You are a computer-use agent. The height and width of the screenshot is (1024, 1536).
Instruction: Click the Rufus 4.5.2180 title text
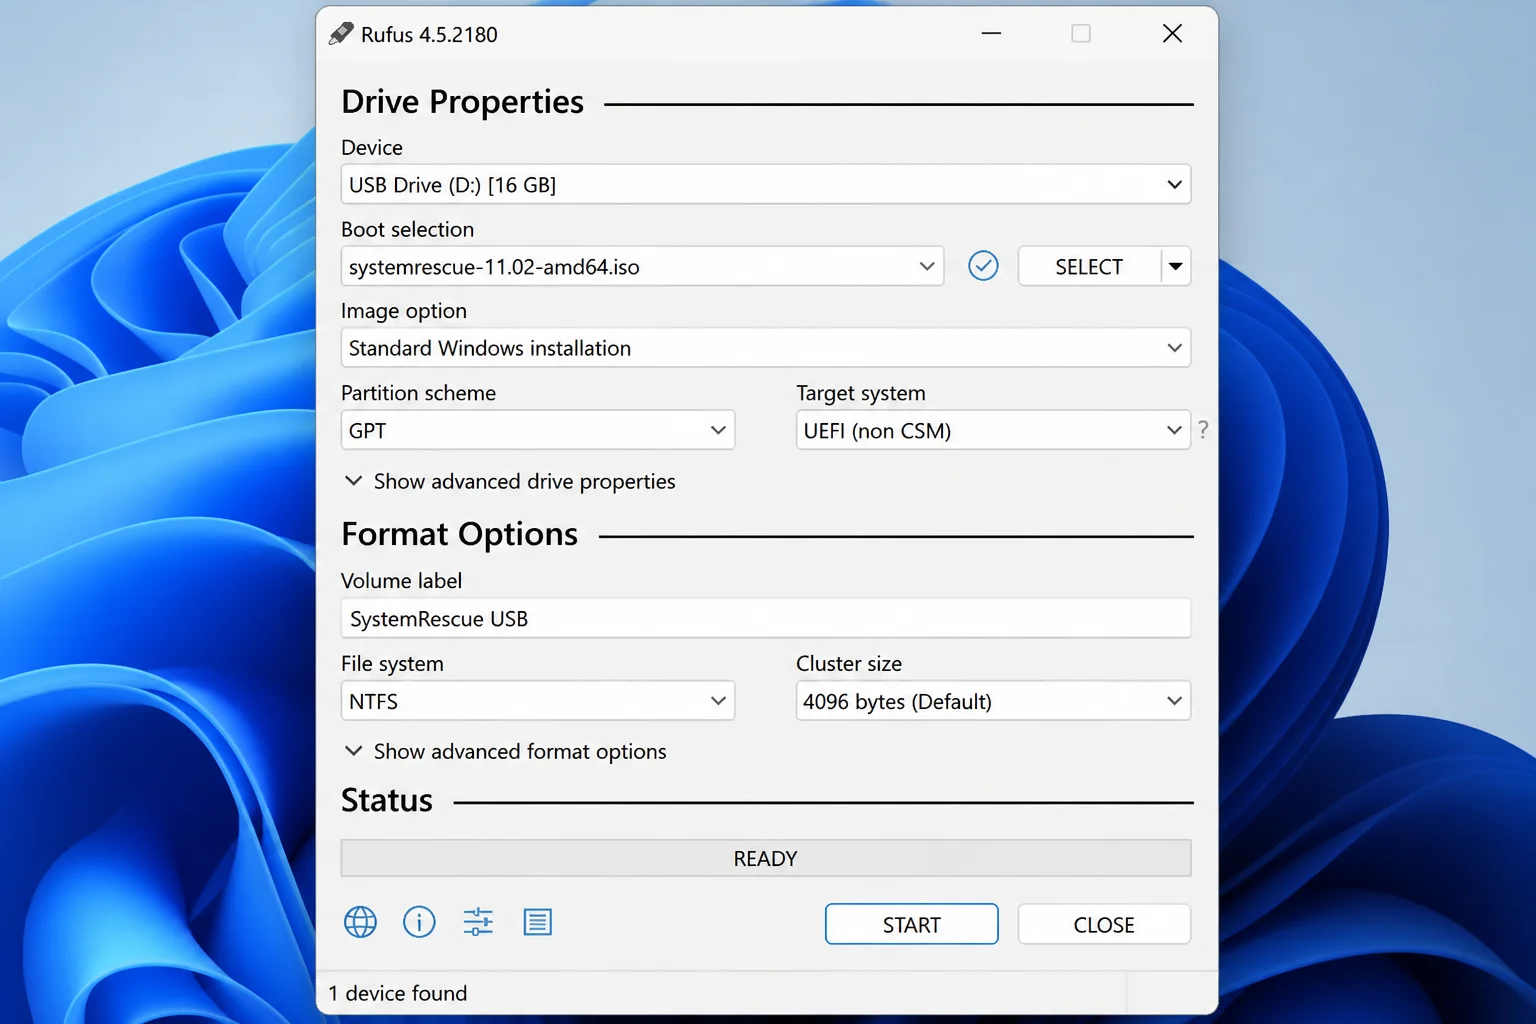click(x=429, y=34)
